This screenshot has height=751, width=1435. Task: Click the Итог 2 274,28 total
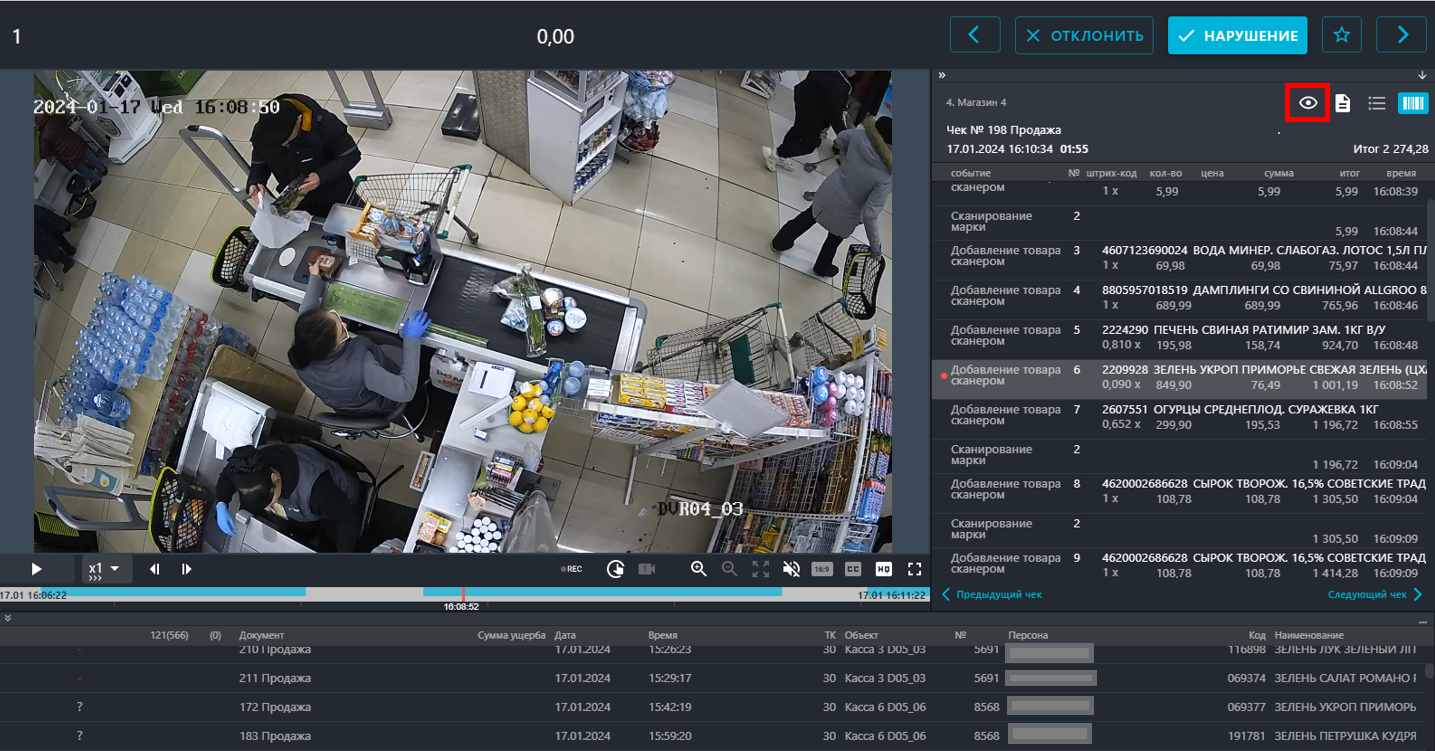pyautogui.click(x=1390, y=149)
